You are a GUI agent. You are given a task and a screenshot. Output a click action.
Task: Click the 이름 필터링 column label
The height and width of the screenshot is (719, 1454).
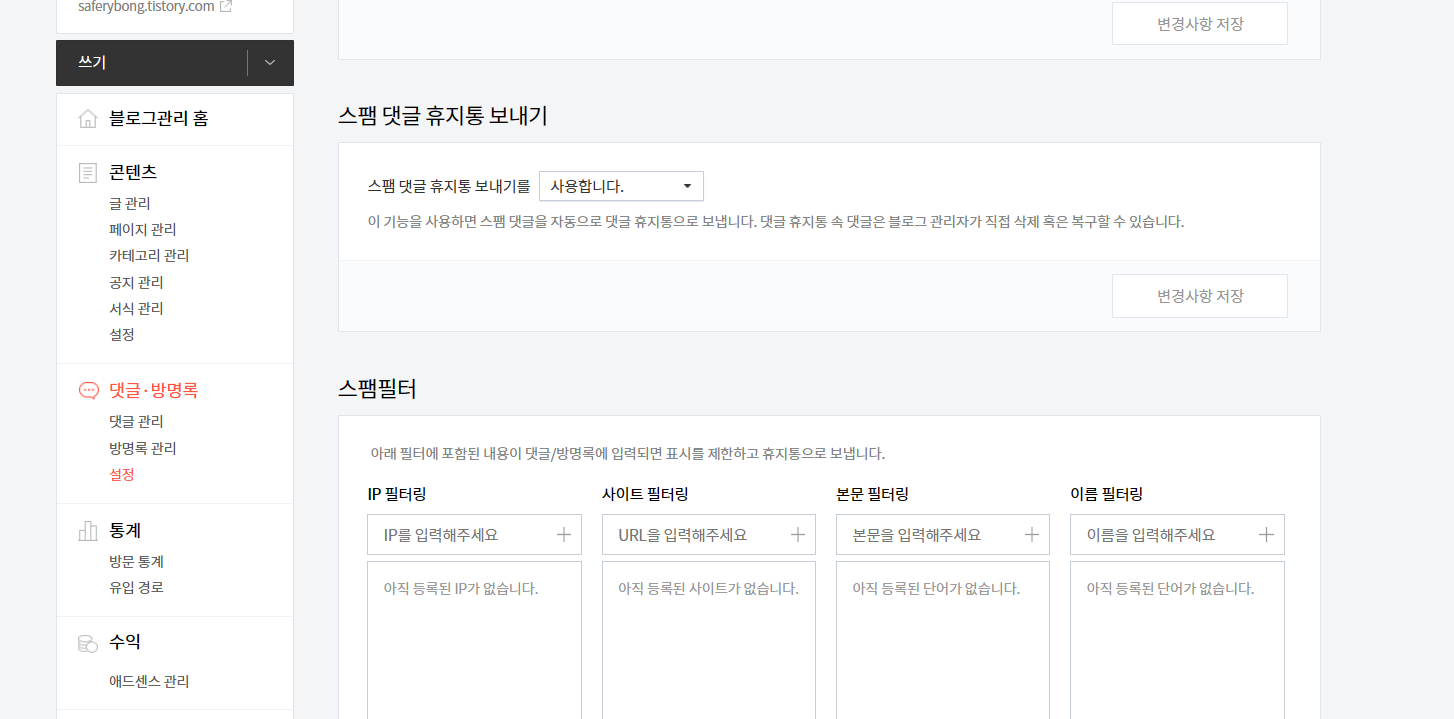pos(1106,494)
